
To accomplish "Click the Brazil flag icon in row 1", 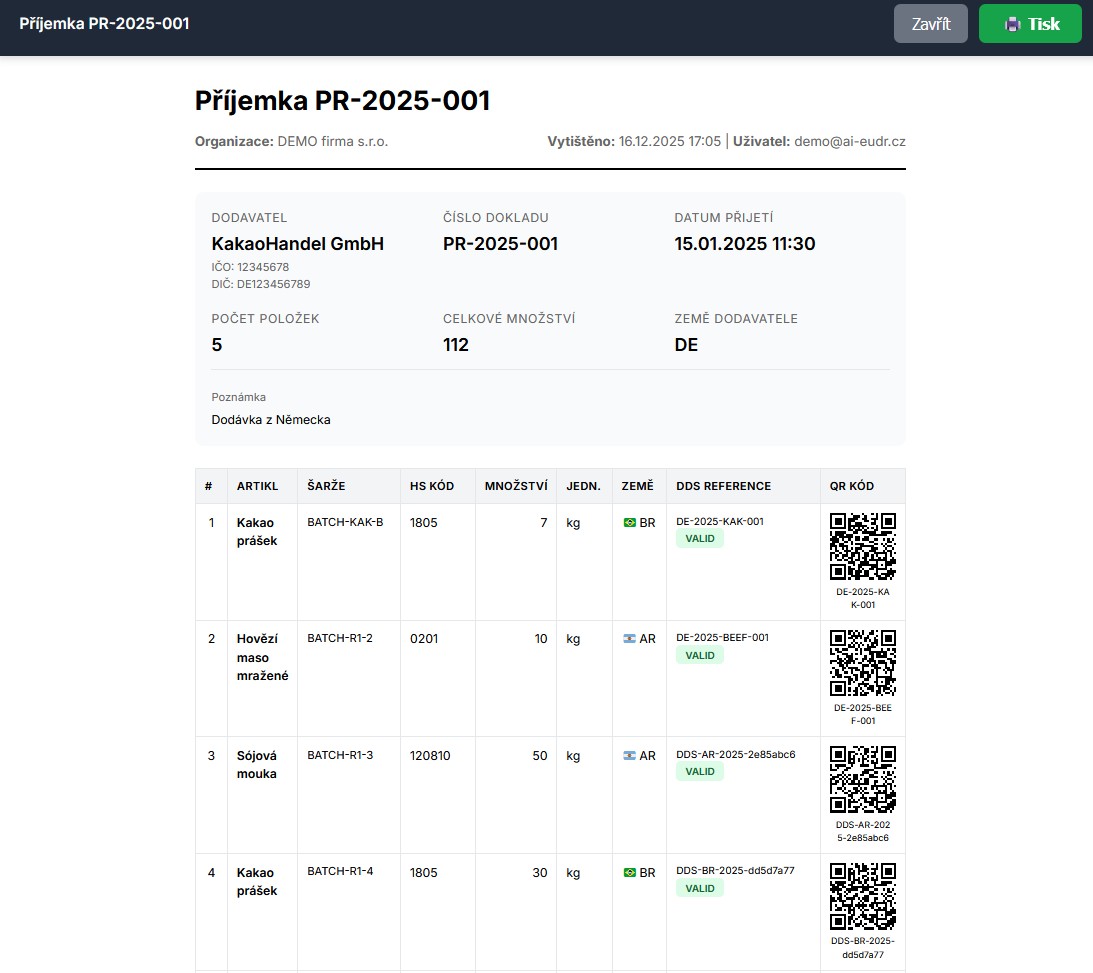I will point(630,522).
